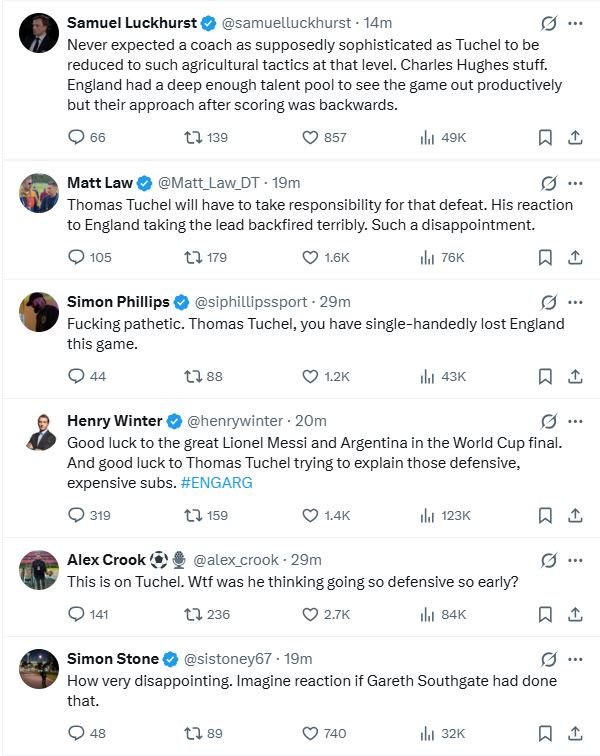Screen dimensions: 600x756
Task: Open more options on Matt Law's tweet
Action: 575,183
